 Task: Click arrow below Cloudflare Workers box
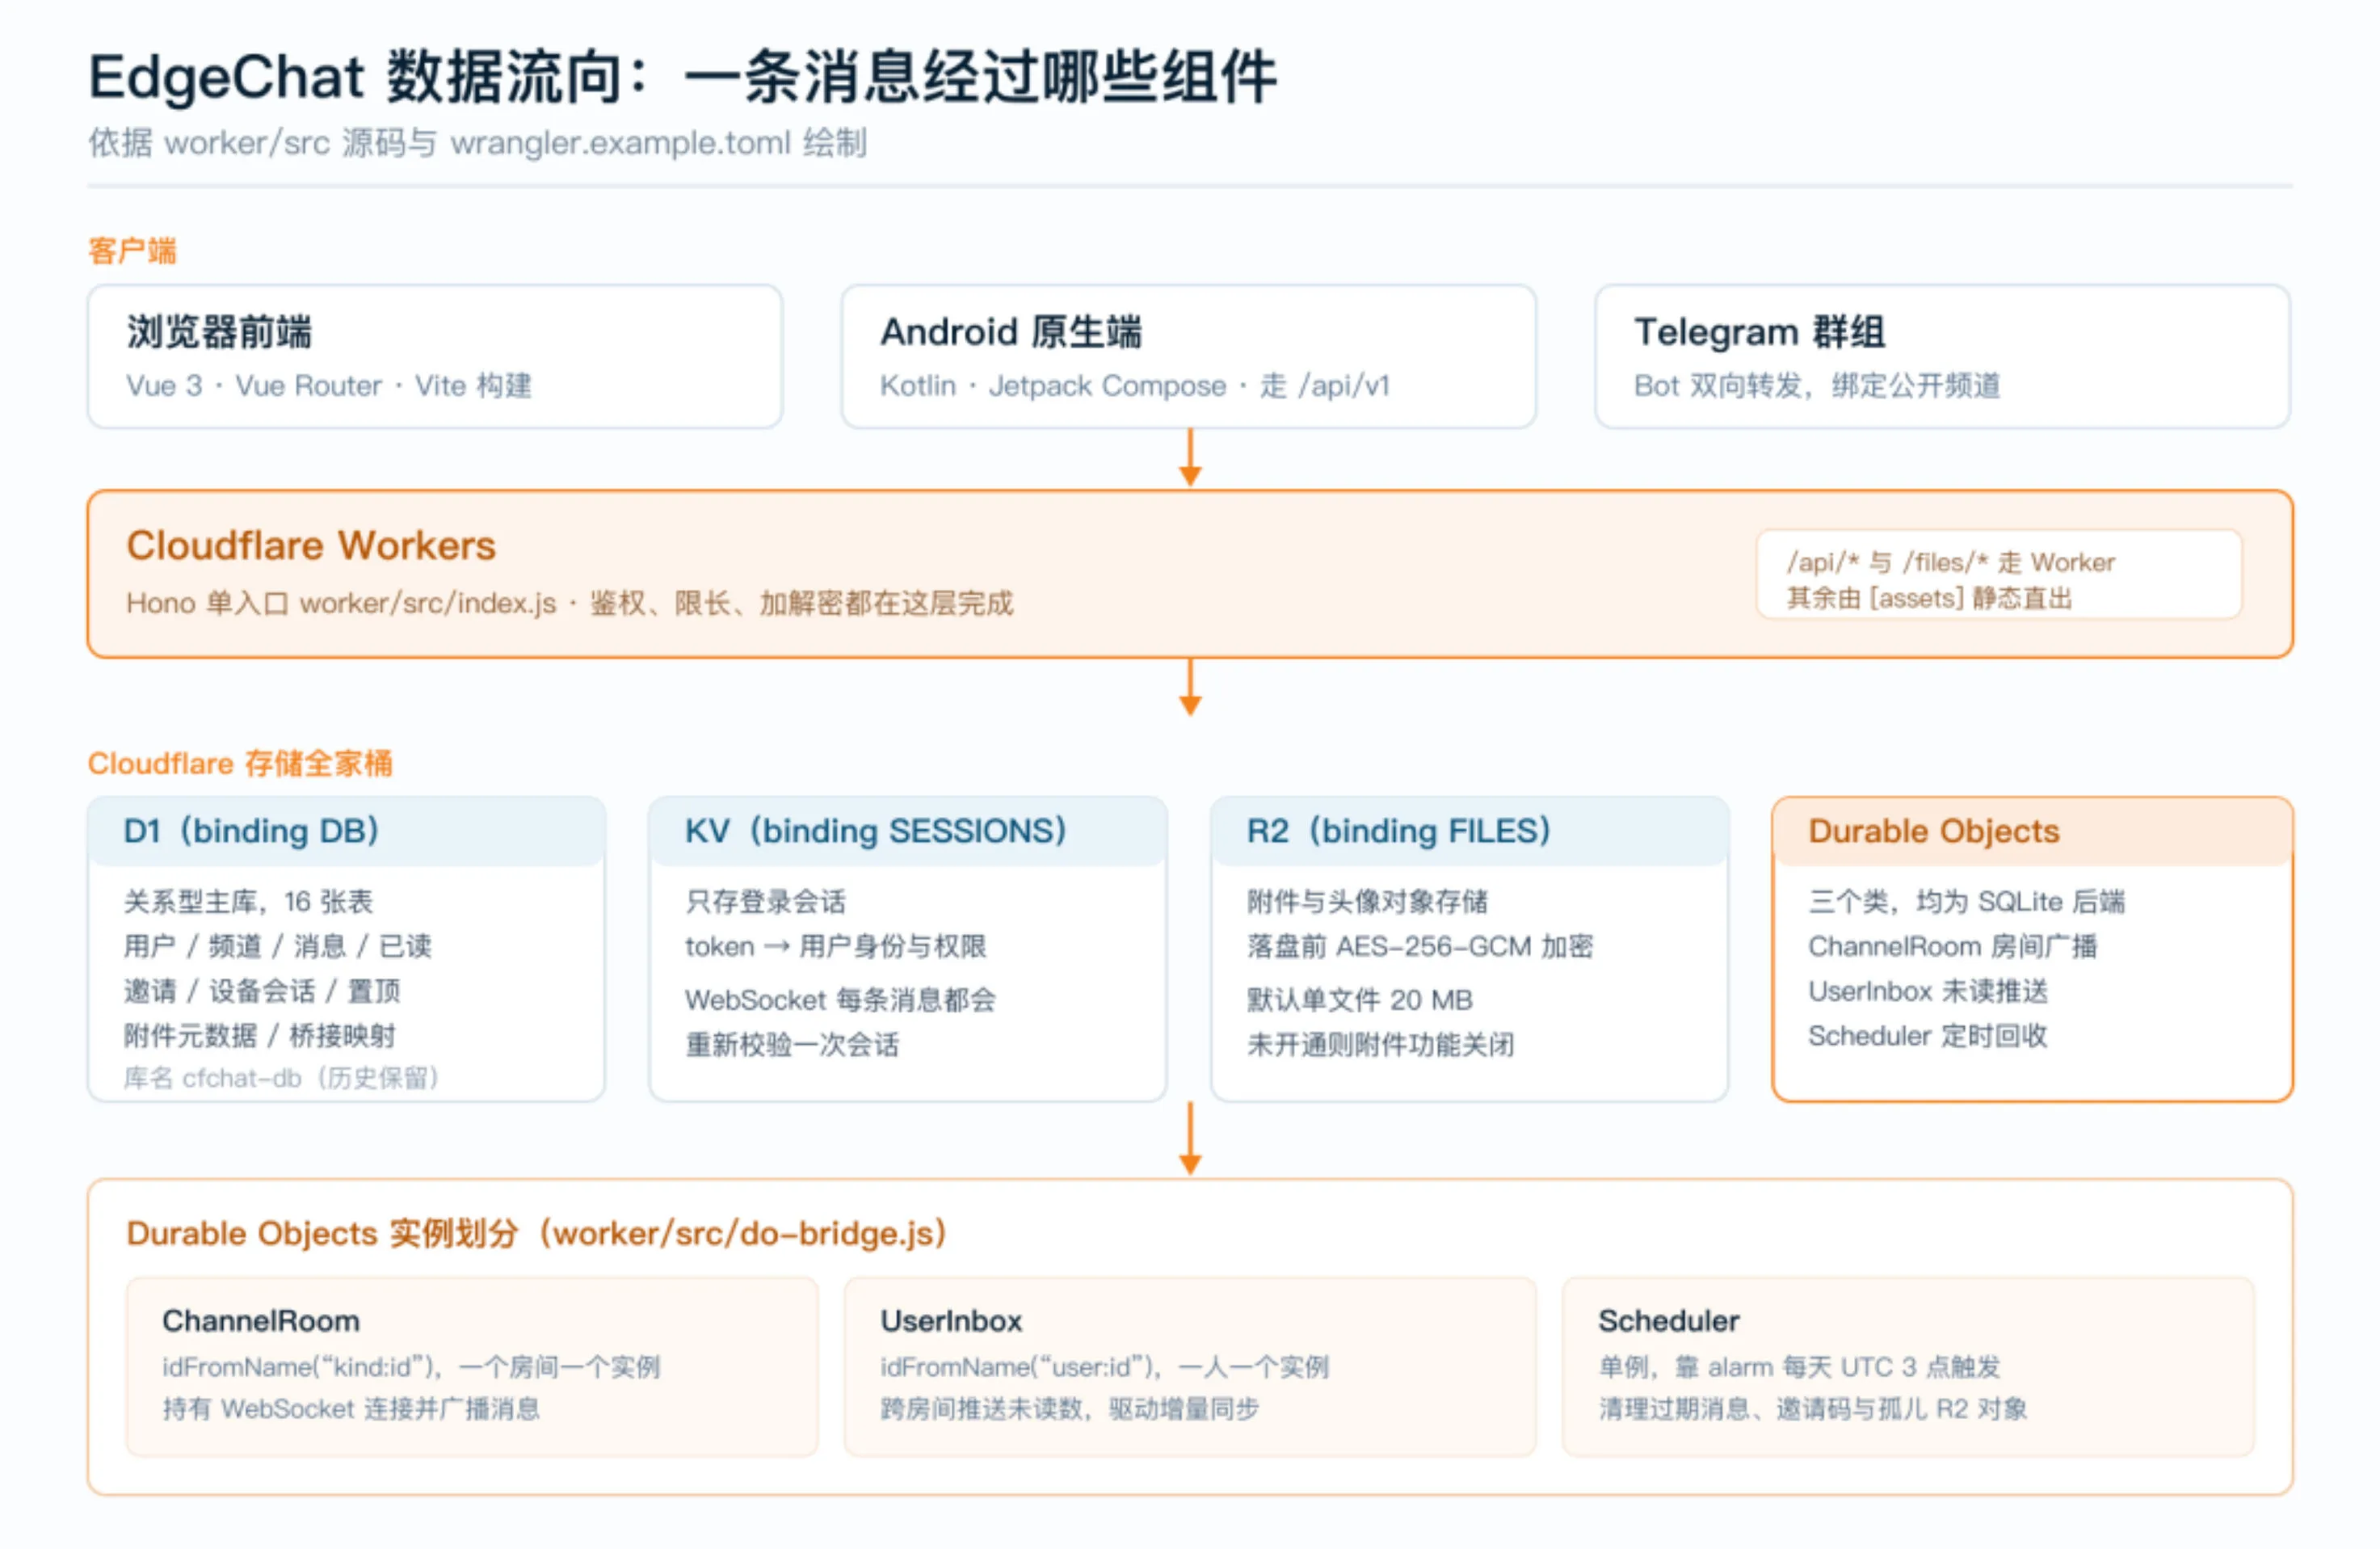1190,687
